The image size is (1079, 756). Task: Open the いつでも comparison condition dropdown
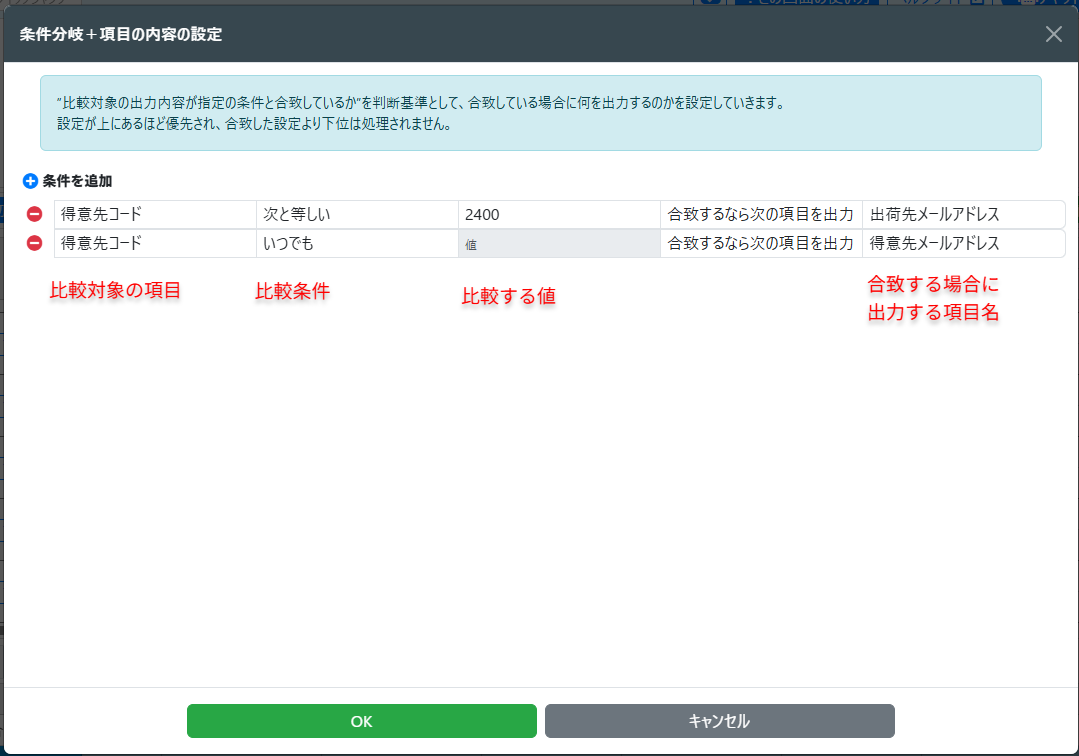pos(357,243)
